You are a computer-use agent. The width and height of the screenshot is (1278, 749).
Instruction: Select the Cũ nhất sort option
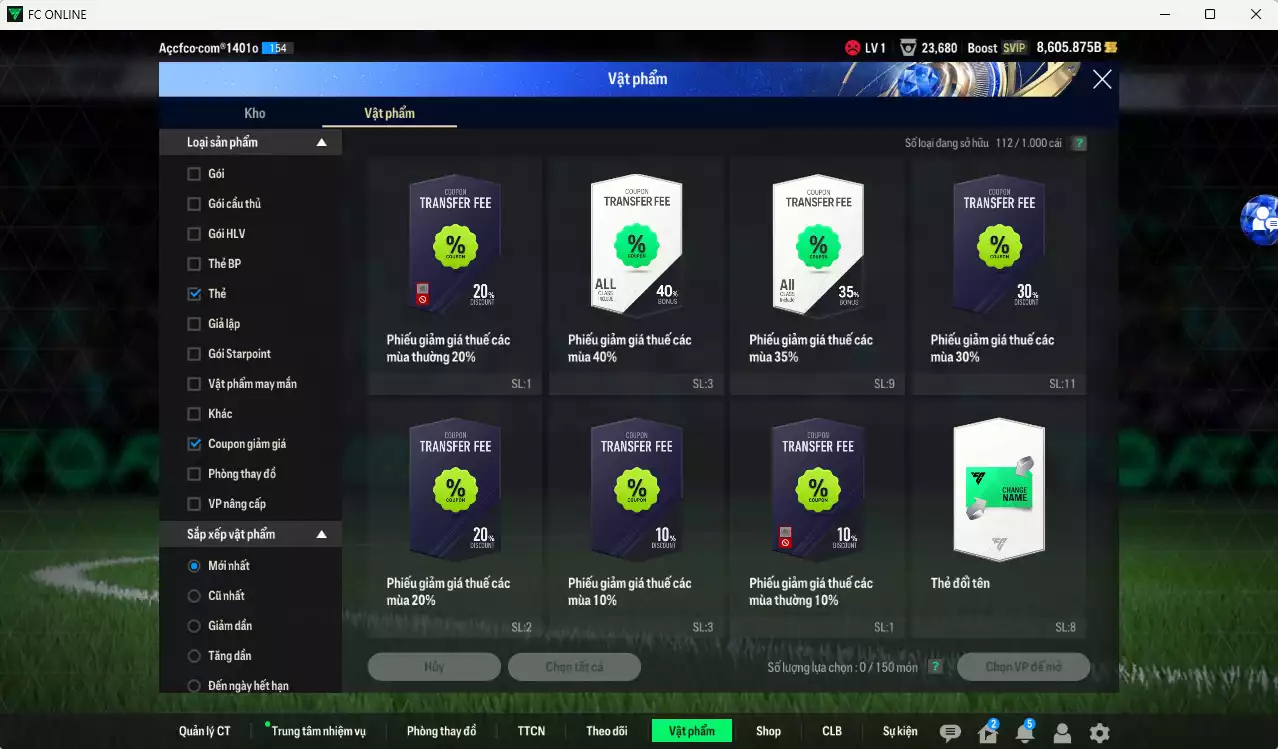click(x=196, y=595)
